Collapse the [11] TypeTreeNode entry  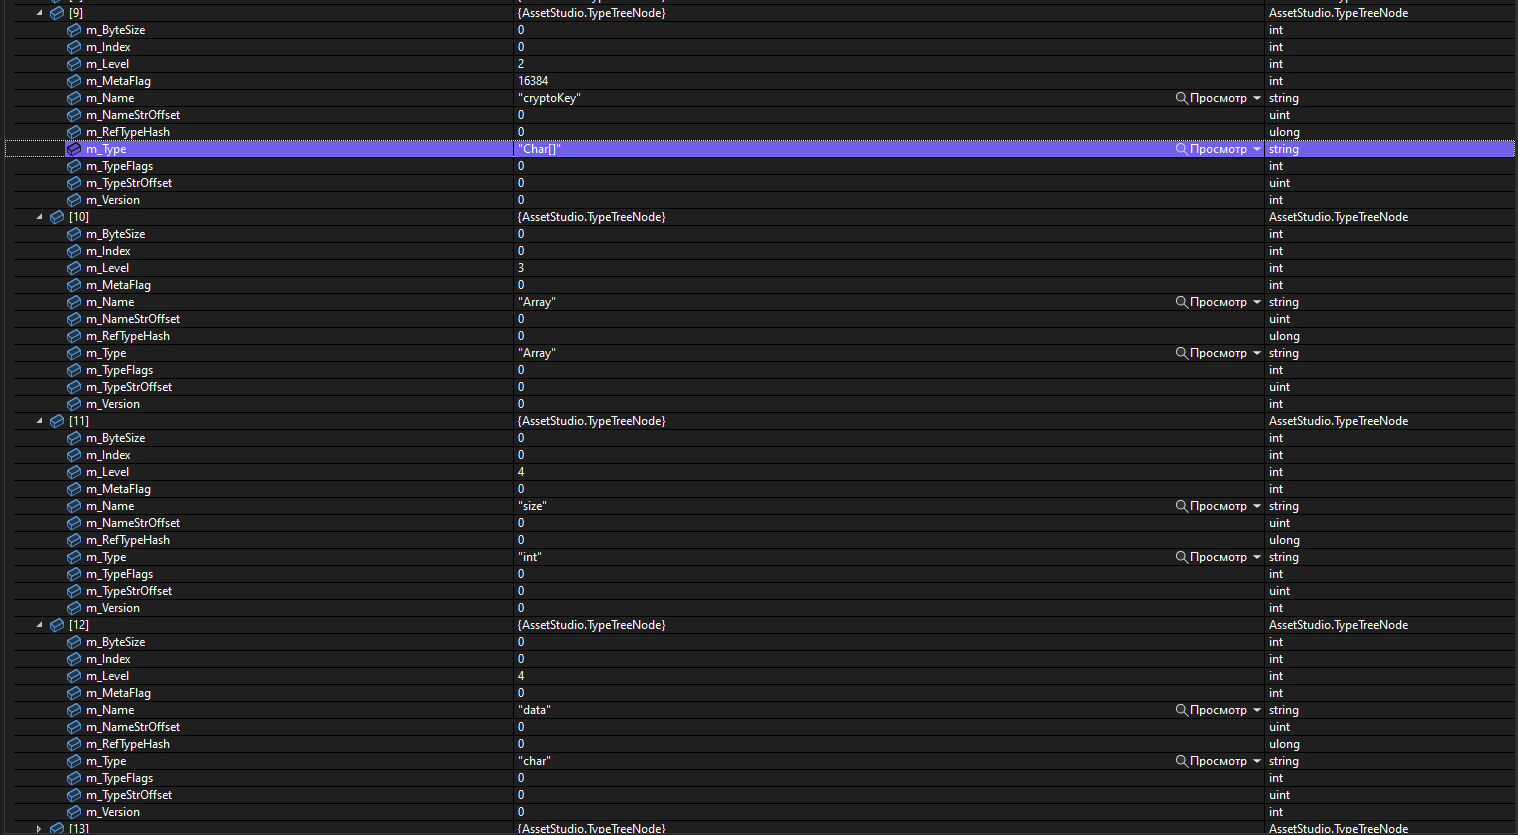[40, 421]
